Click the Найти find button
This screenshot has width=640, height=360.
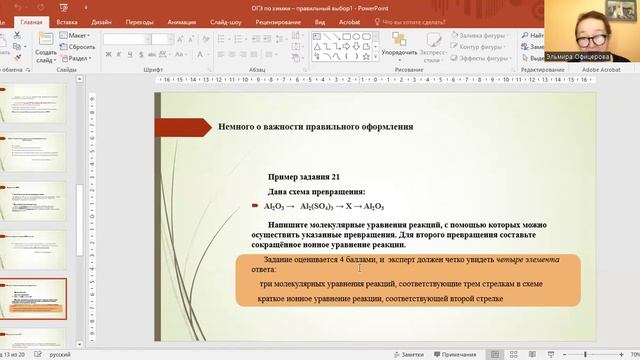[533, 36]
